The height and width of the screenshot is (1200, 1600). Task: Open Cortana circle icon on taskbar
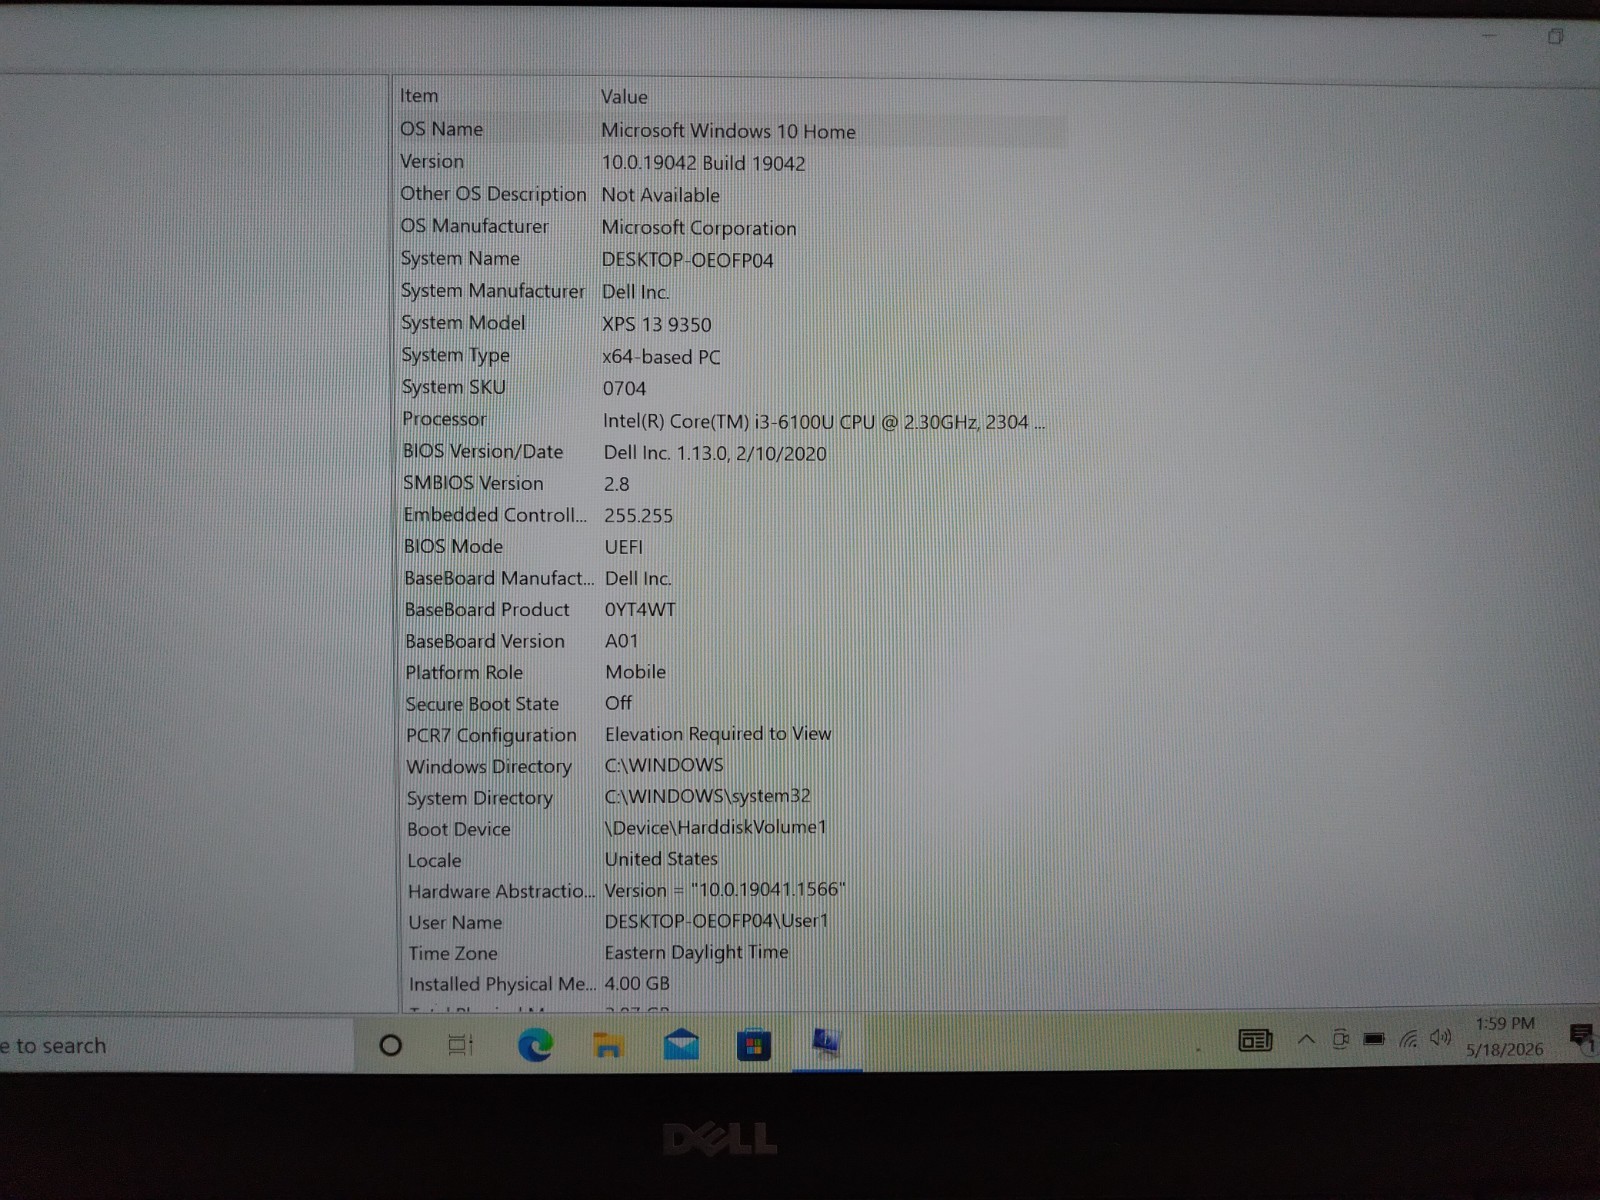pyautogui.click(x=391, y=1046)
